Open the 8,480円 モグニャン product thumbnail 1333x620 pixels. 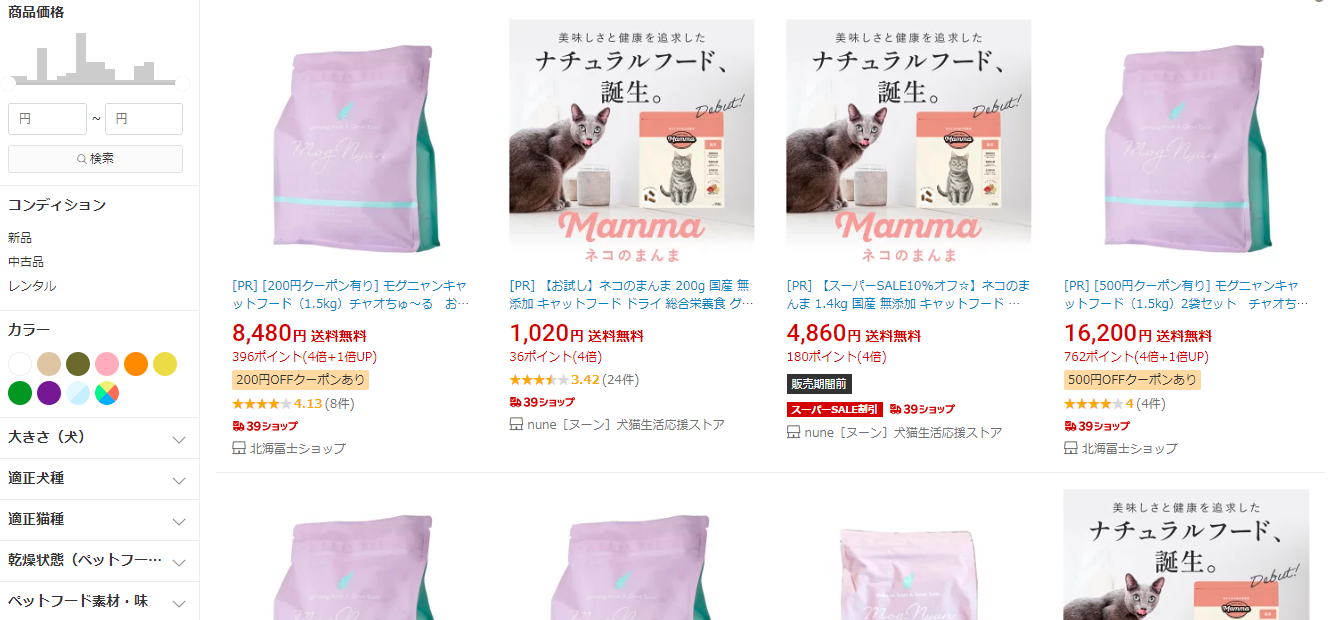pyautogui.click(x=355, y=142)
